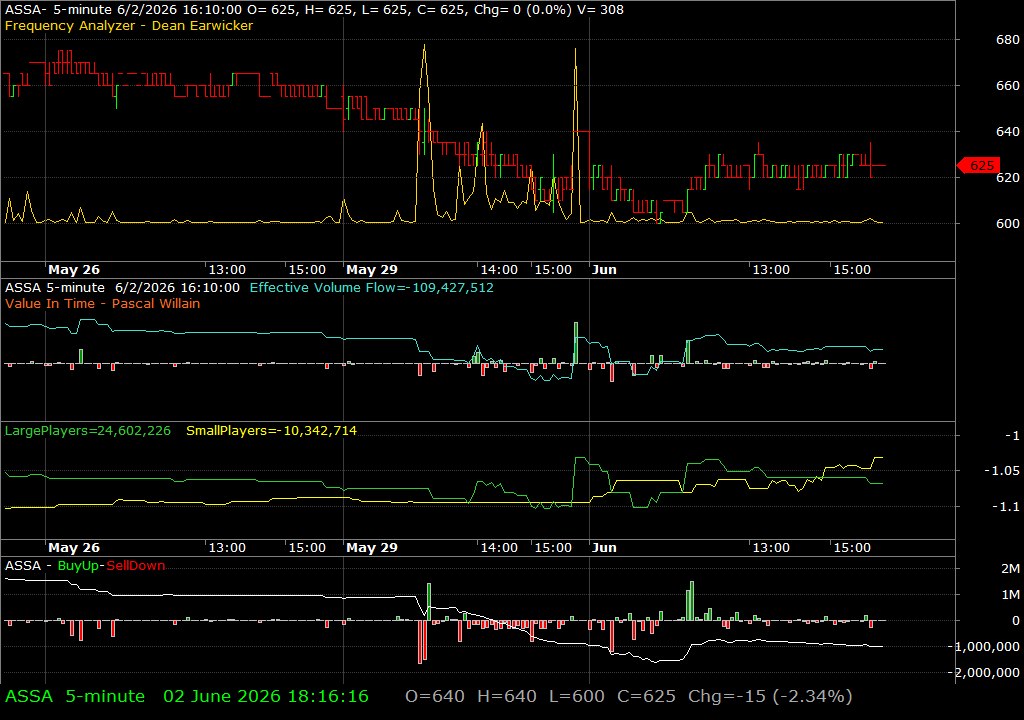Image resolution: width=1024 pixels, height=720 pixels.
Task: Click 'C=625' in bottom status bar
Action: (647, 696)
